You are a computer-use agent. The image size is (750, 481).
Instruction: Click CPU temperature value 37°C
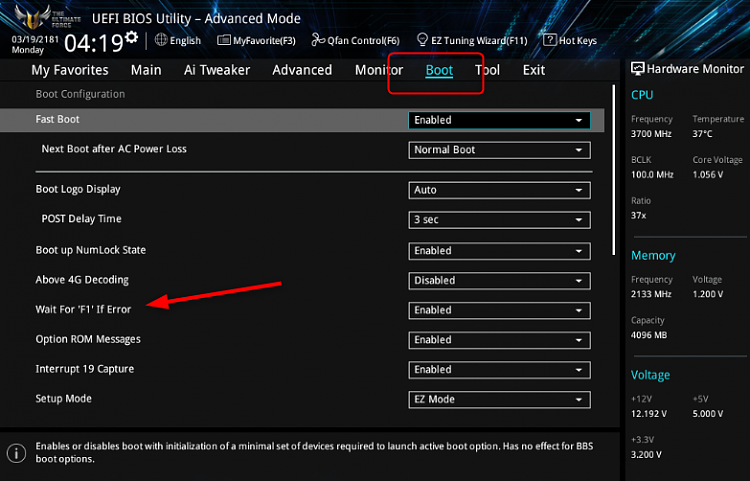tap(702, 134)
